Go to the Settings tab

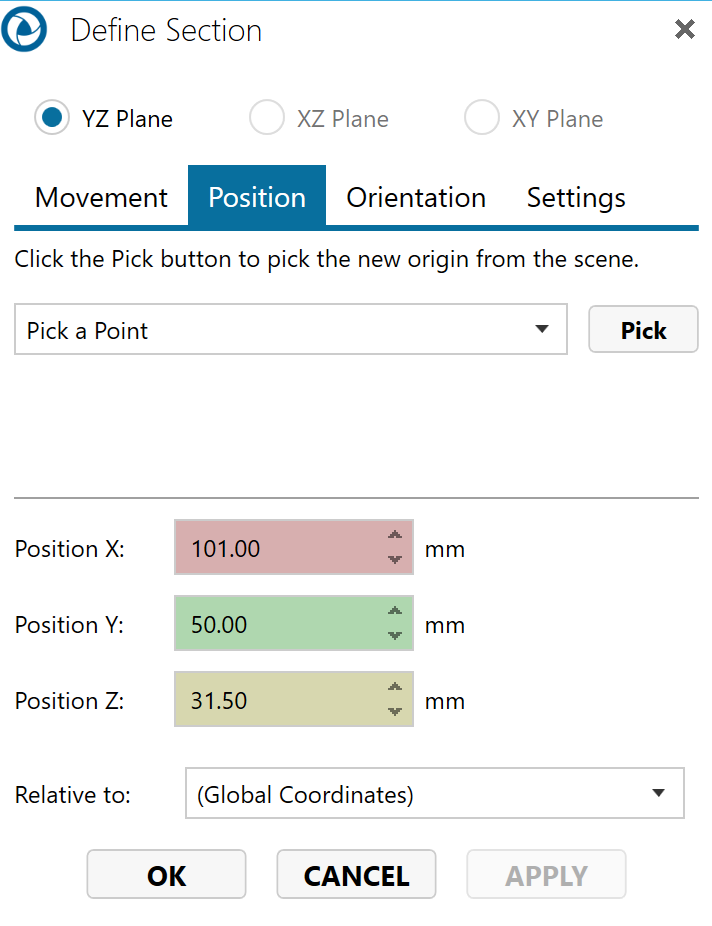576,197
